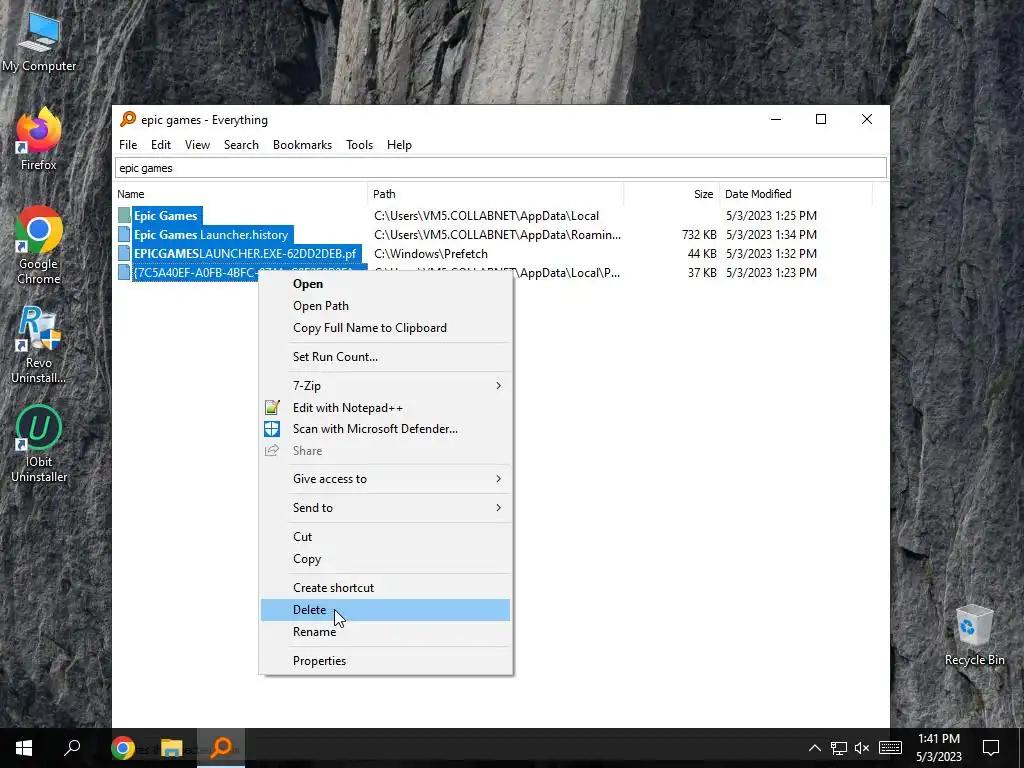Sort by Date Modified column header
This screenshot has width=1024, height=768.
coord(795,194)
